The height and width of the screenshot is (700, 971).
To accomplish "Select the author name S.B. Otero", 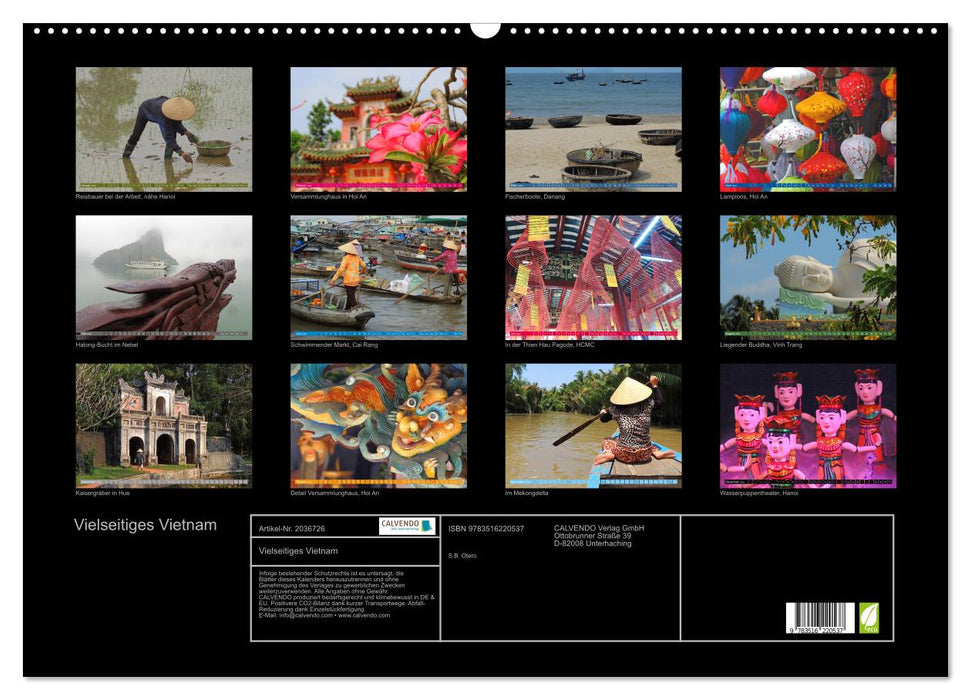I will pos(462,555).
